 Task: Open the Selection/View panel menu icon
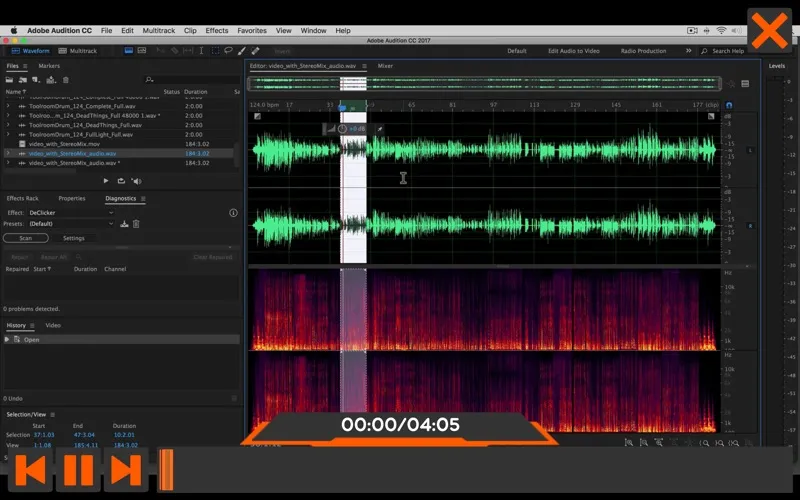pyautogui.click(x=53, y=415)
